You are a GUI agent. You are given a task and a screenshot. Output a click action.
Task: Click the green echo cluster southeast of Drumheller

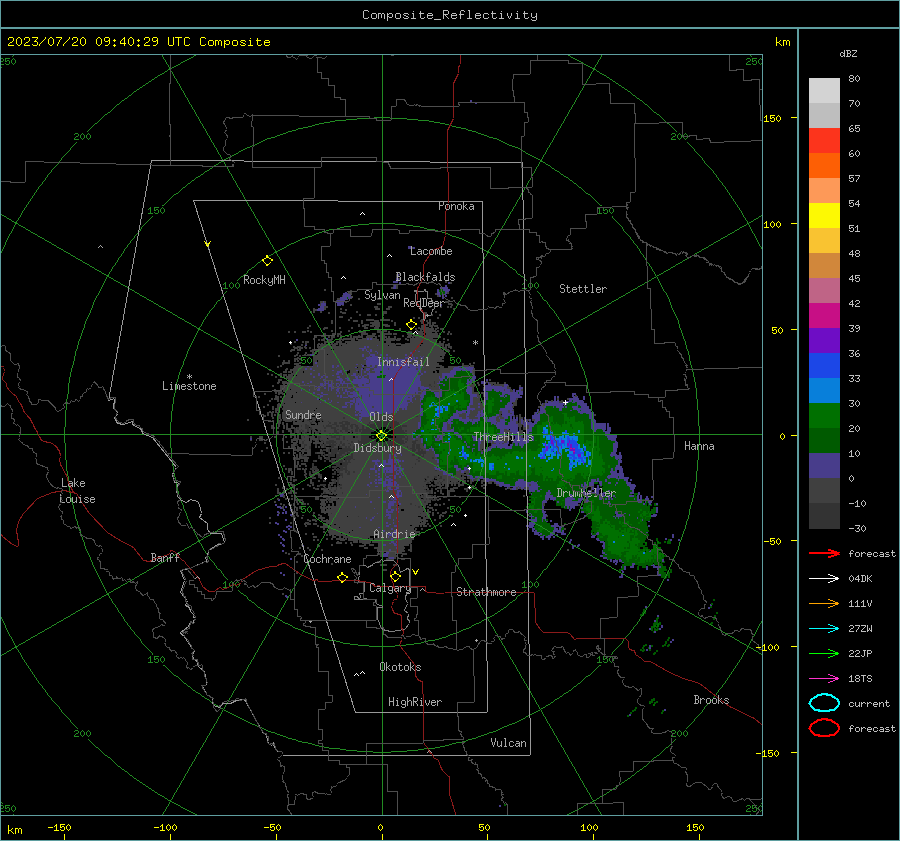[629, 531]
